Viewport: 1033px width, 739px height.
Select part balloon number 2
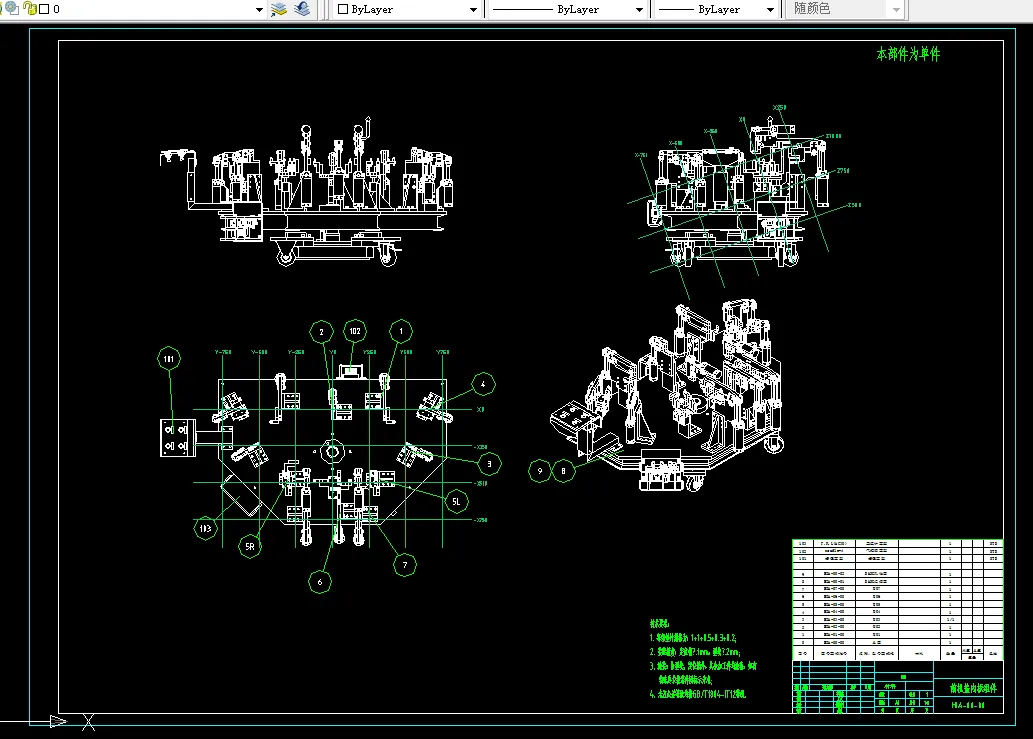pos(321,332)
